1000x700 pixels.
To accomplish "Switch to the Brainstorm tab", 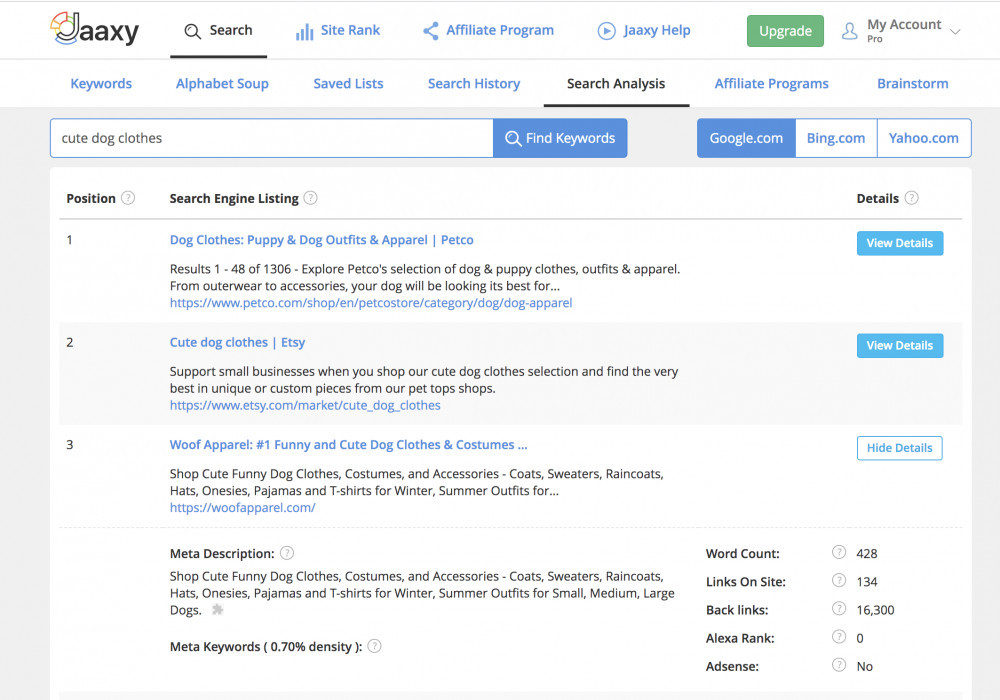I will click(x=913, y=84).
